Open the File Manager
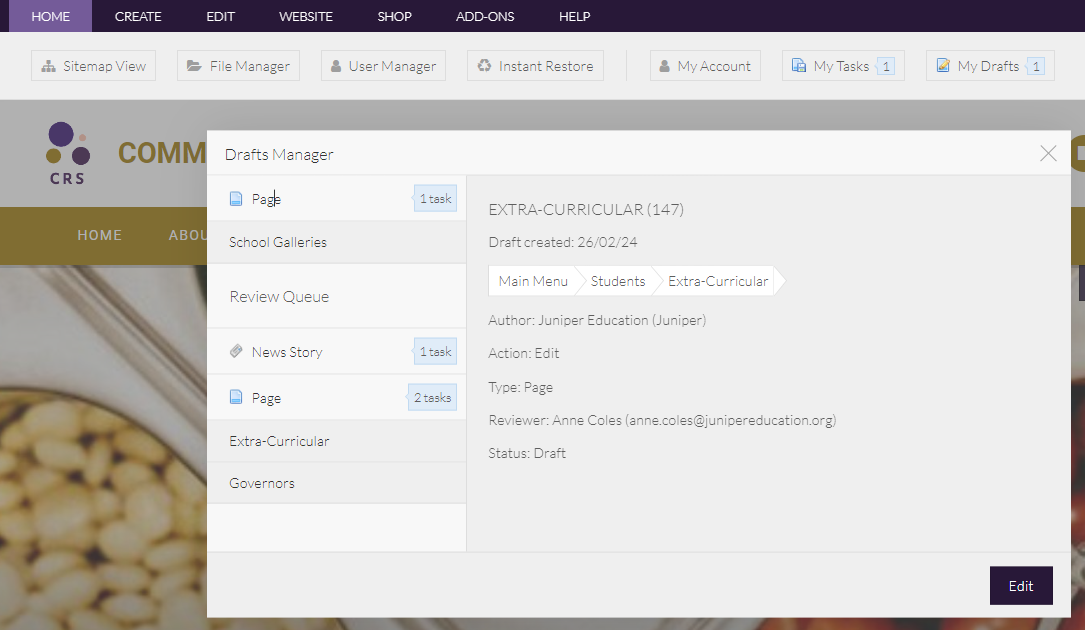This screenshot has height=630, width=1085. tap(238, 65)
